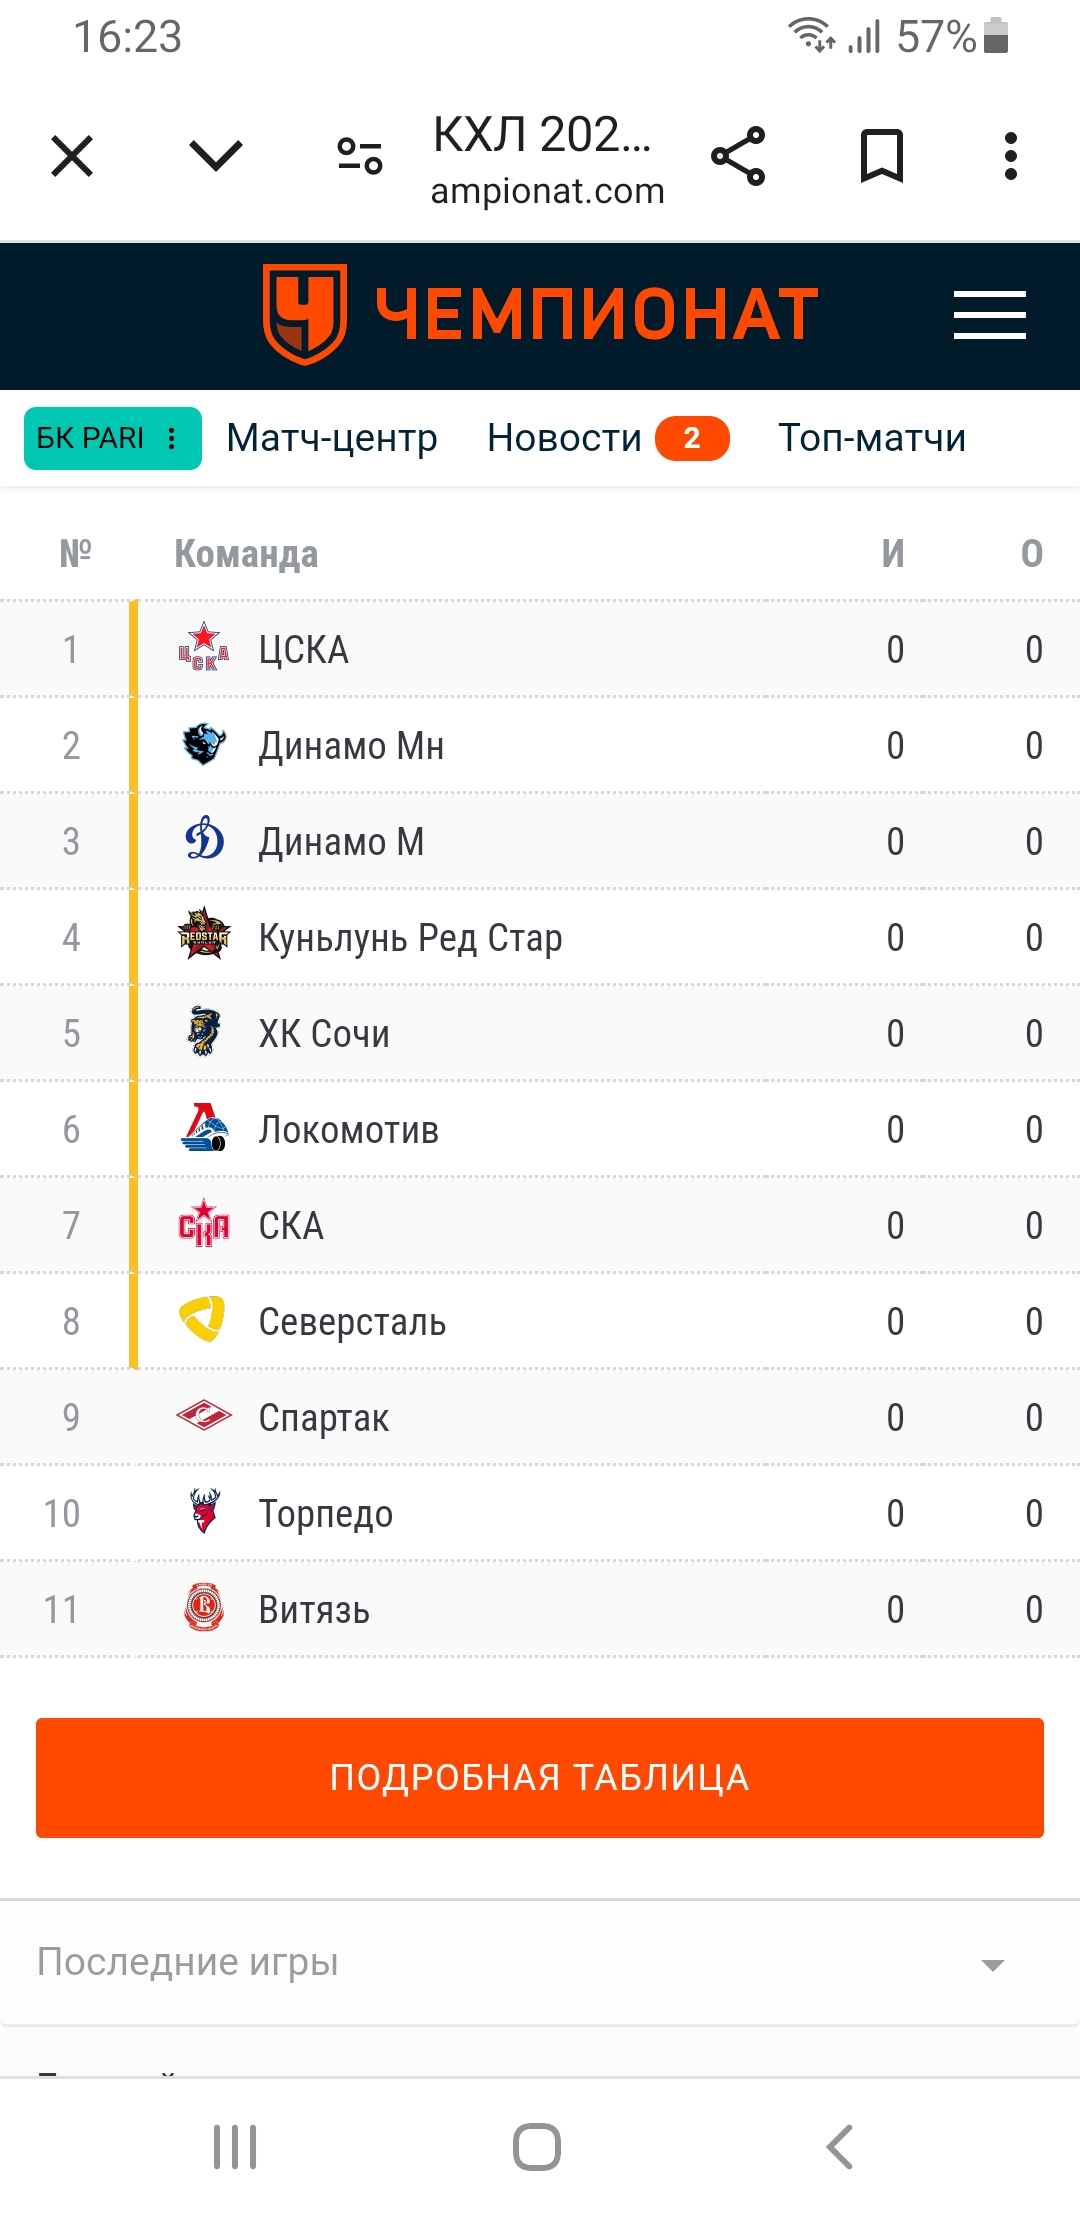Tap the ЦСКА team logo

204,648
